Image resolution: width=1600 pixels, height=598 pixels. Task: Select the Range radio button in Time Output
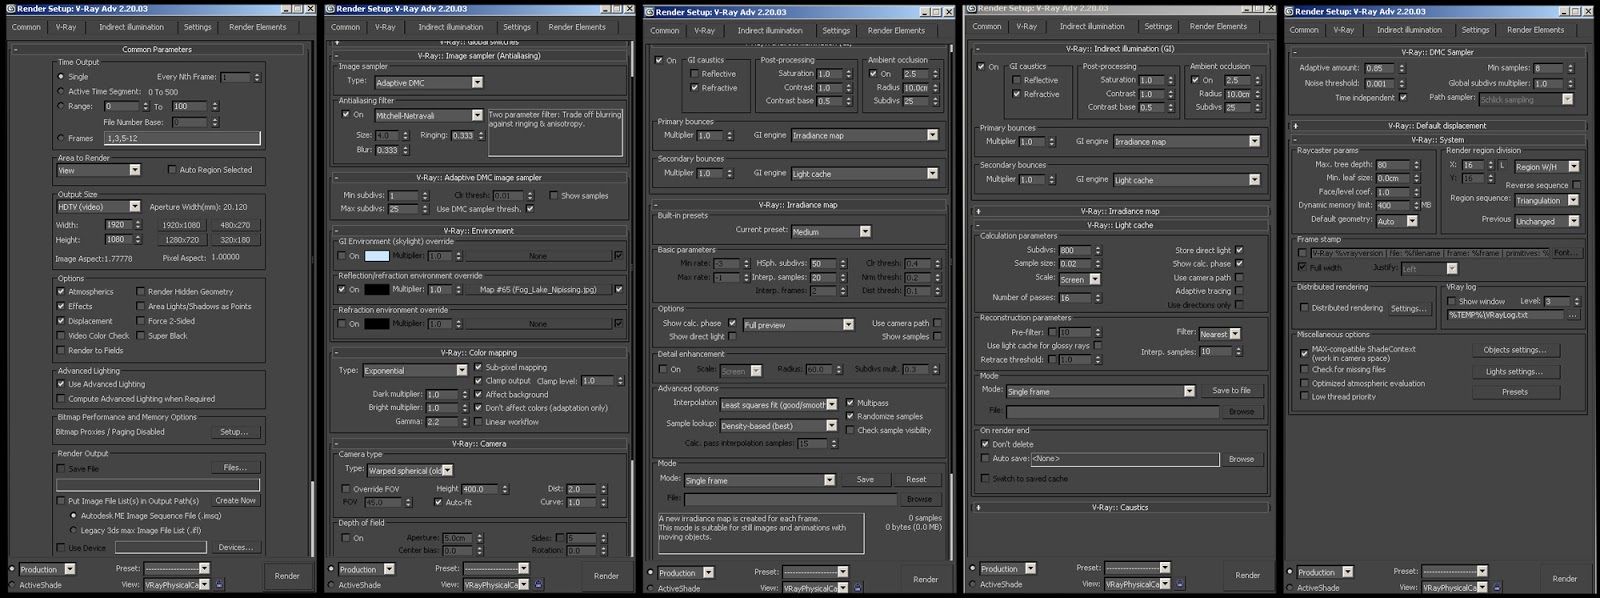61,106
